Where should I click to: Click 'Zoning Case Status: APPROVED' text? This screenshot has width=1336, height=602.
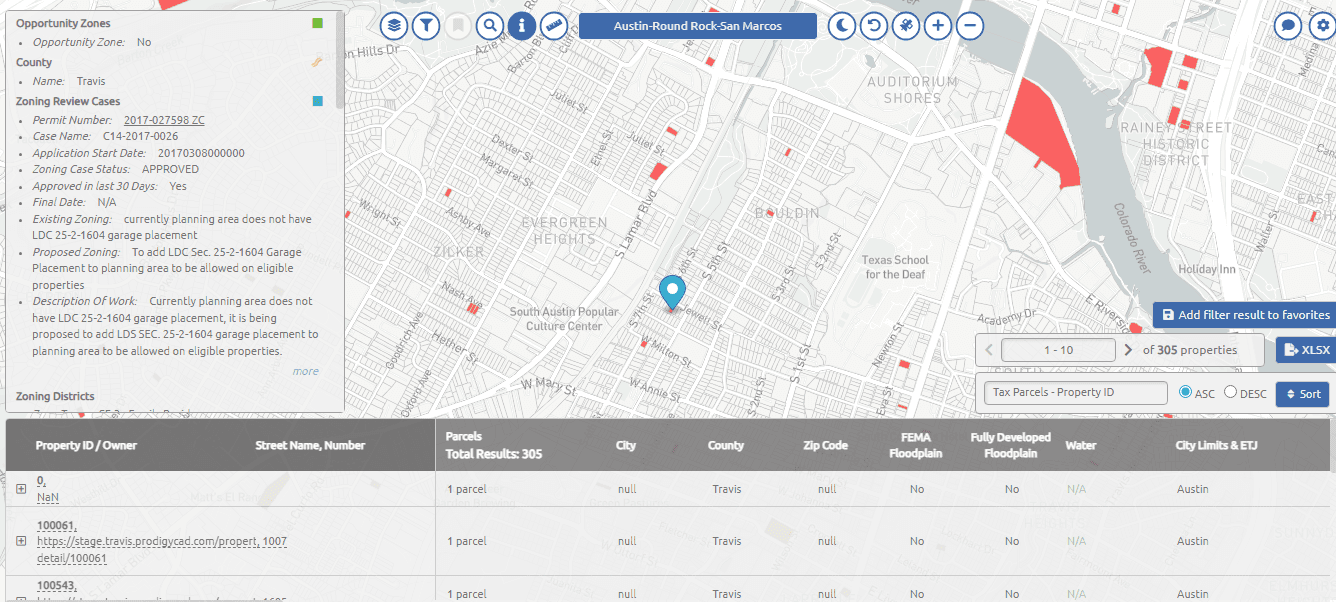click(x=115, y=169)
